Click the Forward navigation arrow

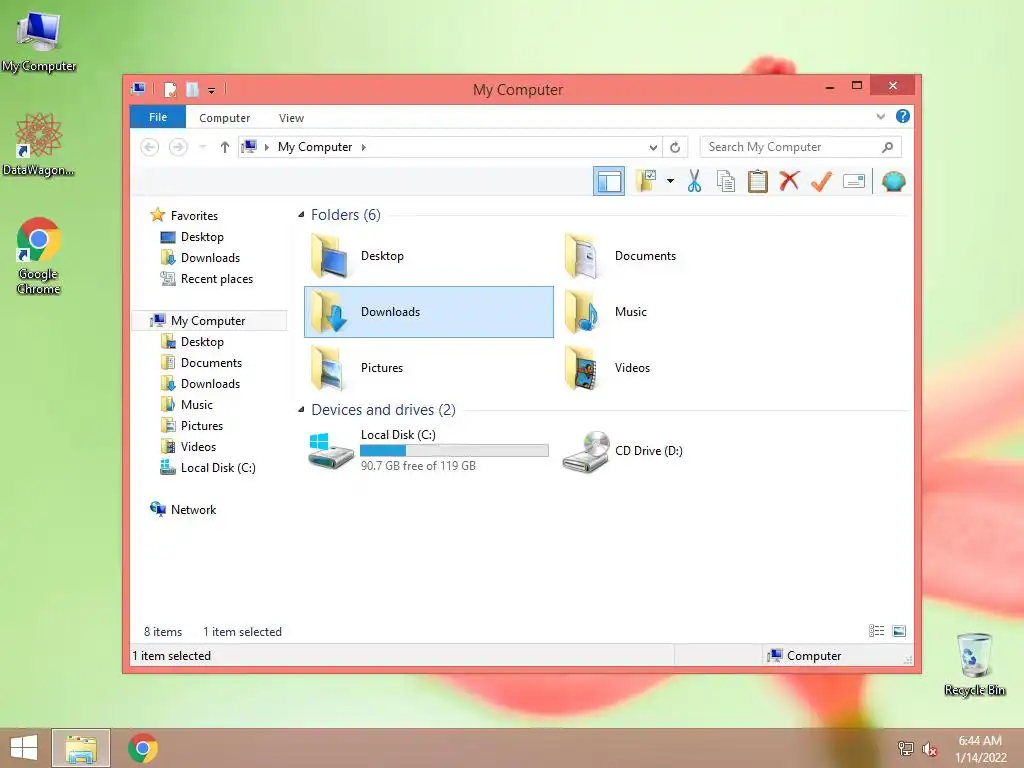click(178, 147)
